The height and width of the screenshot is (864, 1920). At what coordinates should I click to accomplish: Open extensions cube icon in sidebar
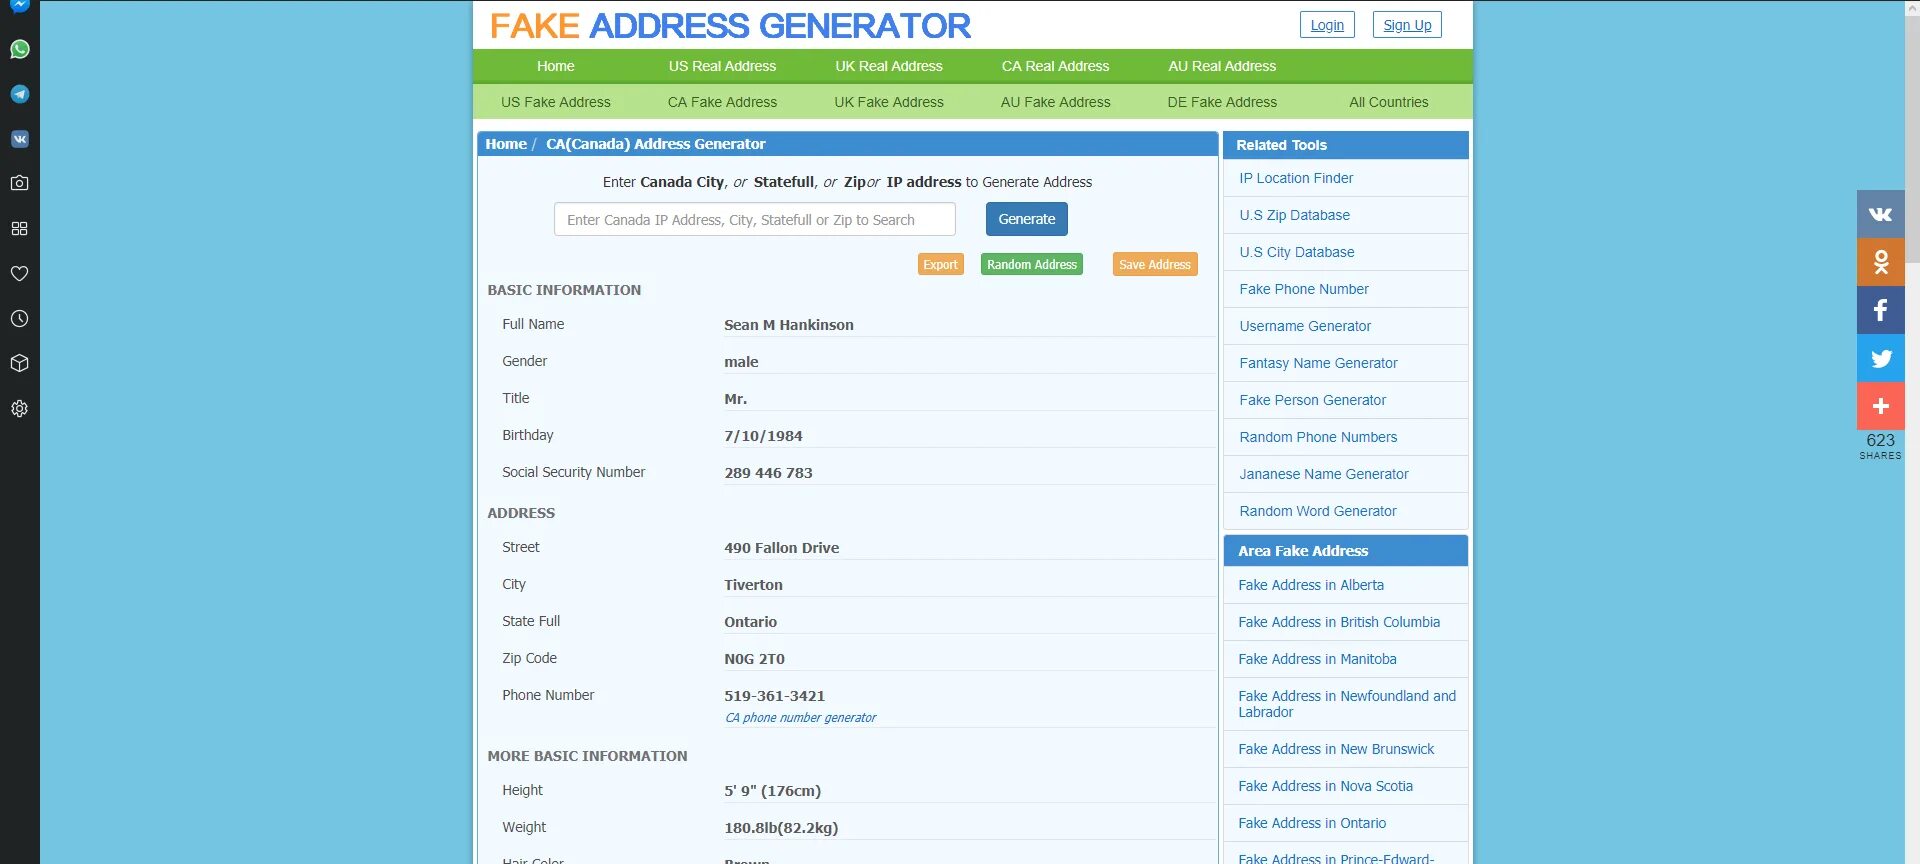click(19, 363)
